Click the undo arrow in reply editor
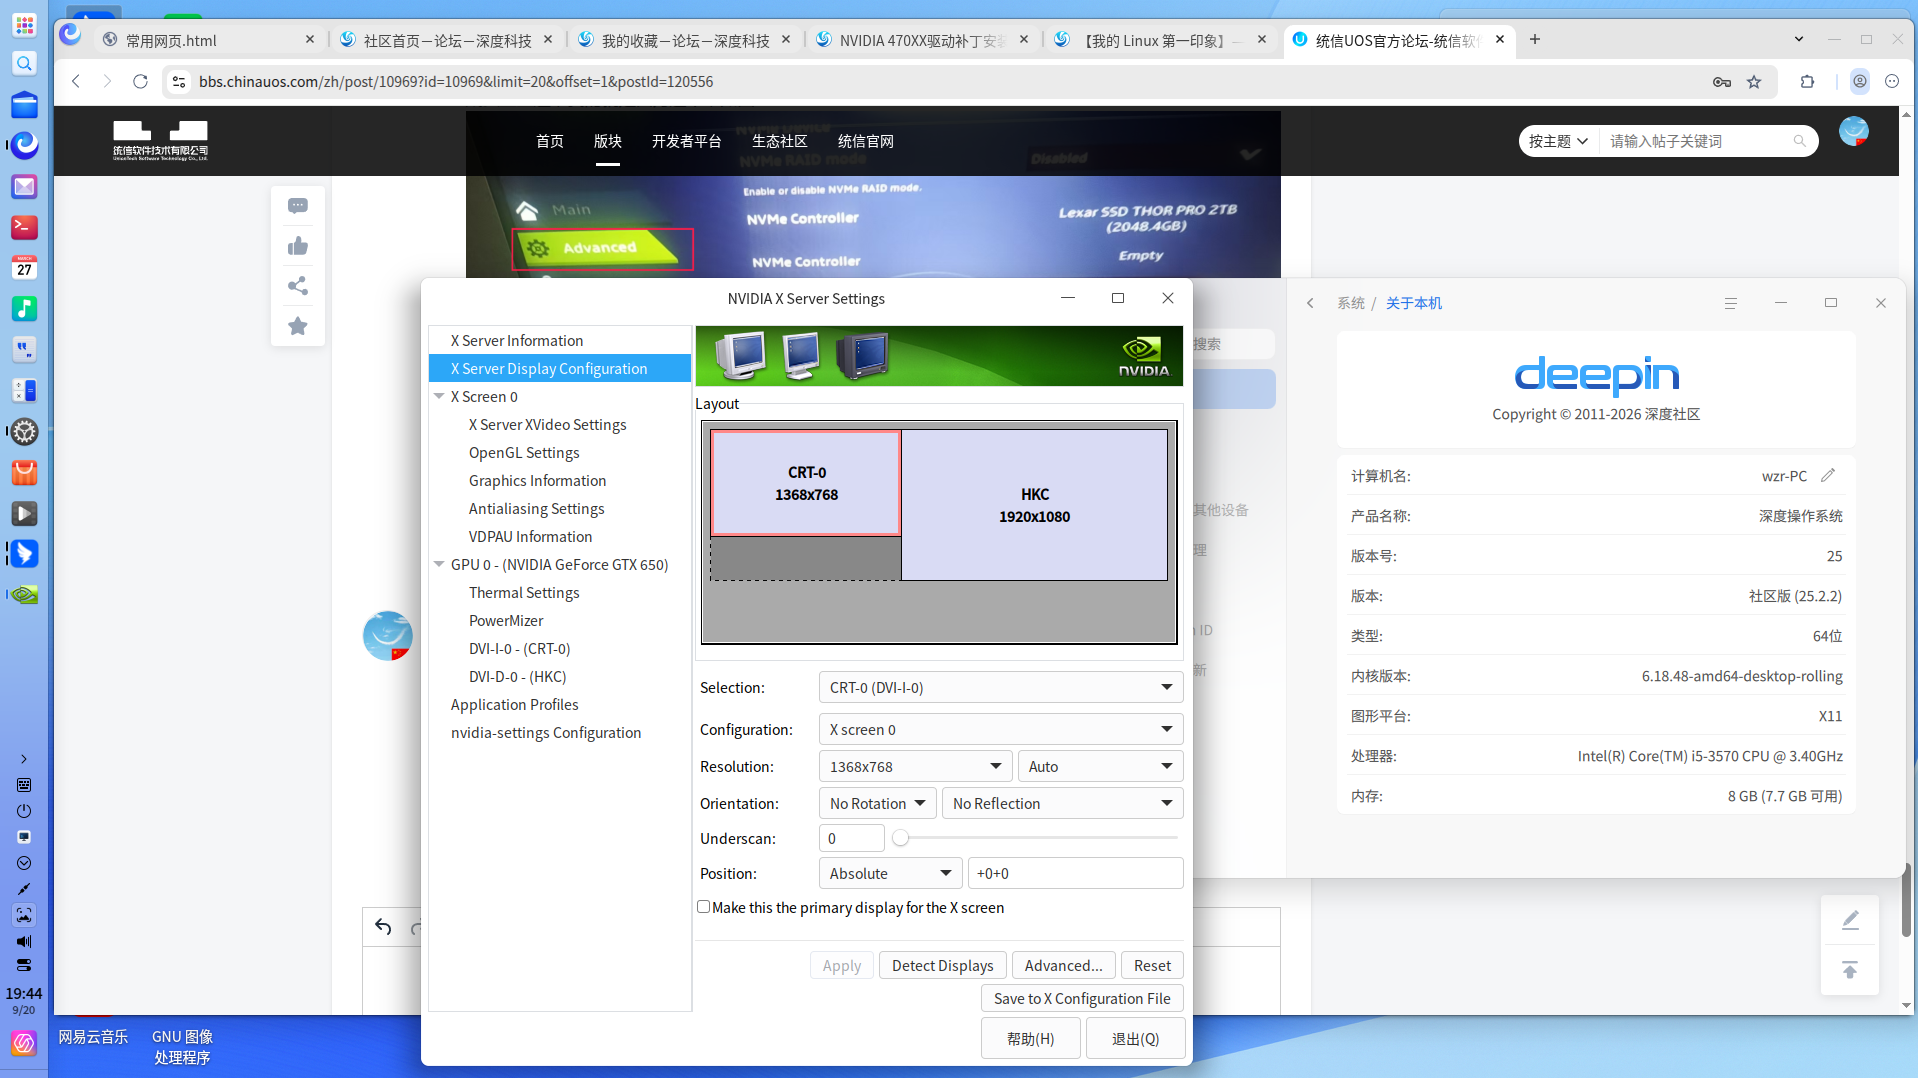 383,927
